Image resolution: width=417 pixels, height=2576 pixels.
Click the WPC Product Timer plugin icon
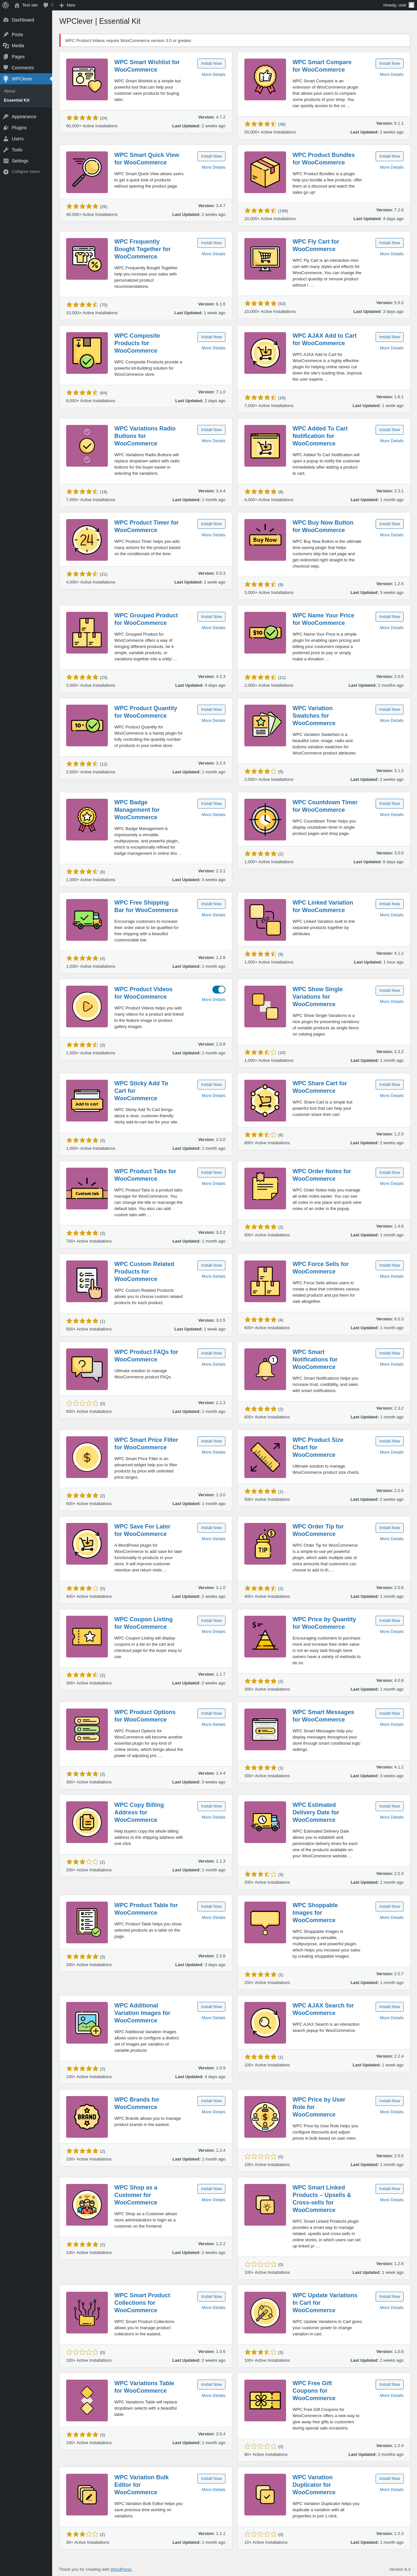(87, 540)
